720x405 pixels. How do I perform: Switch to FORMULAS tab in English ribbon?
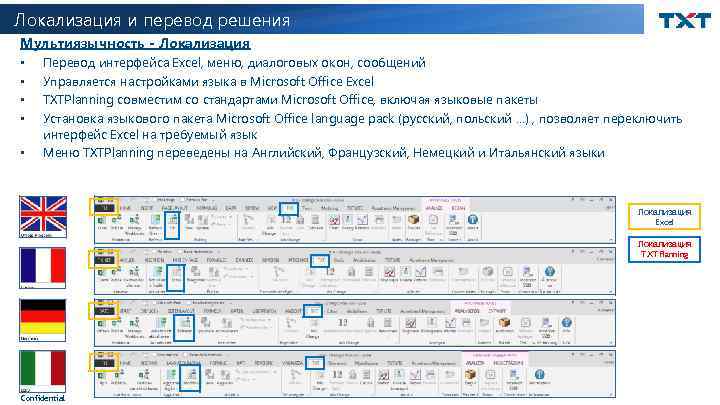[206, 208]
